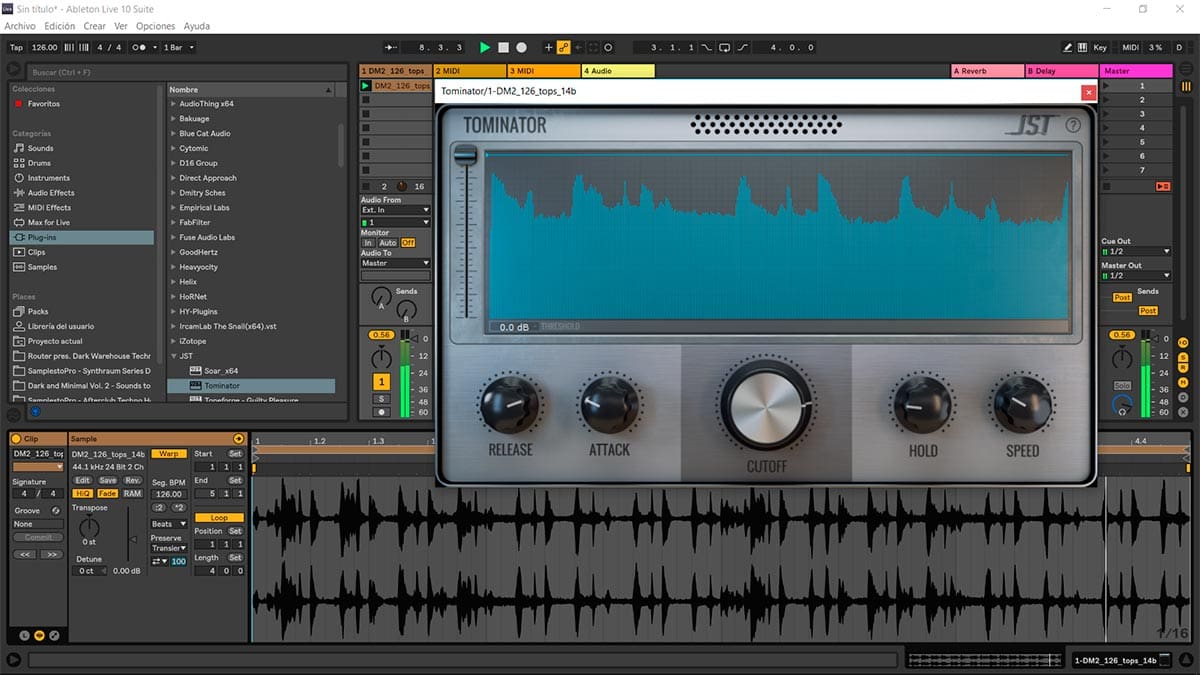Select Instruments category in browser

tap(48, 178)
